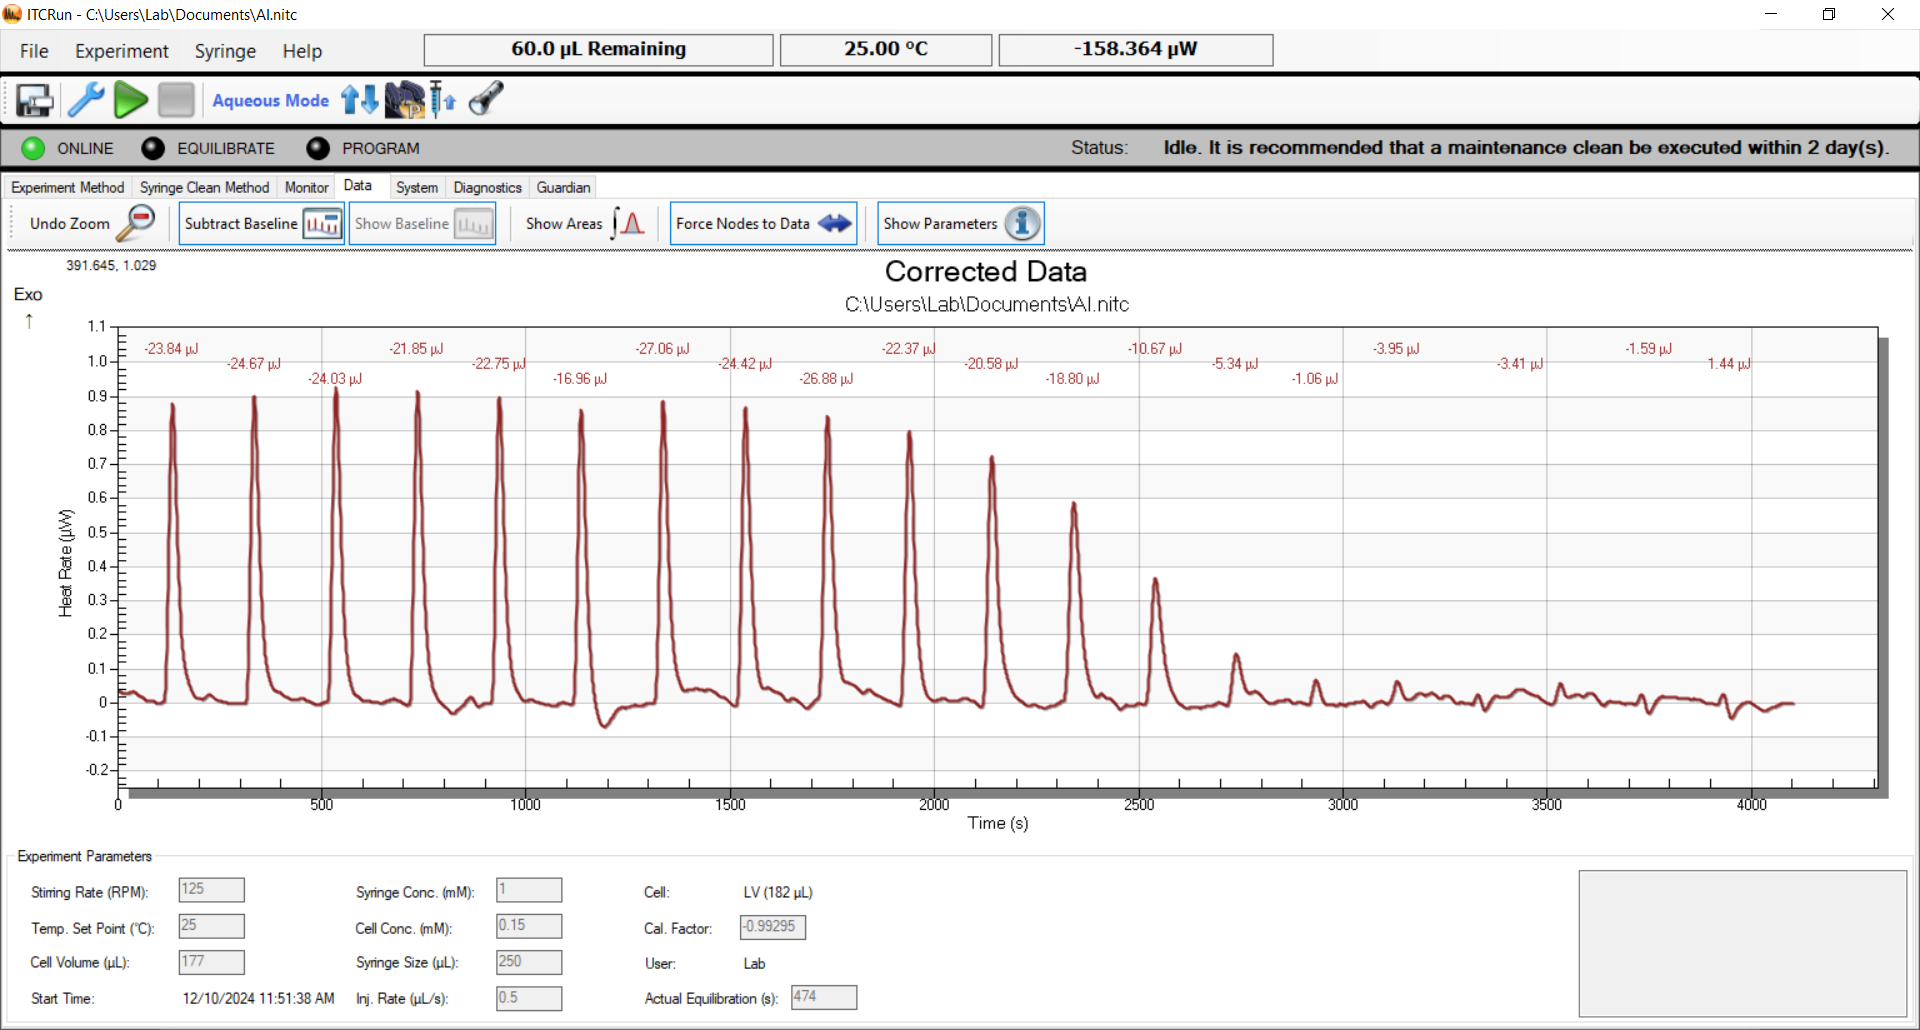Switch to the Syringe Clean Method tab
The height and width of the screenshot is (1030, 1920).
point(204,187)
